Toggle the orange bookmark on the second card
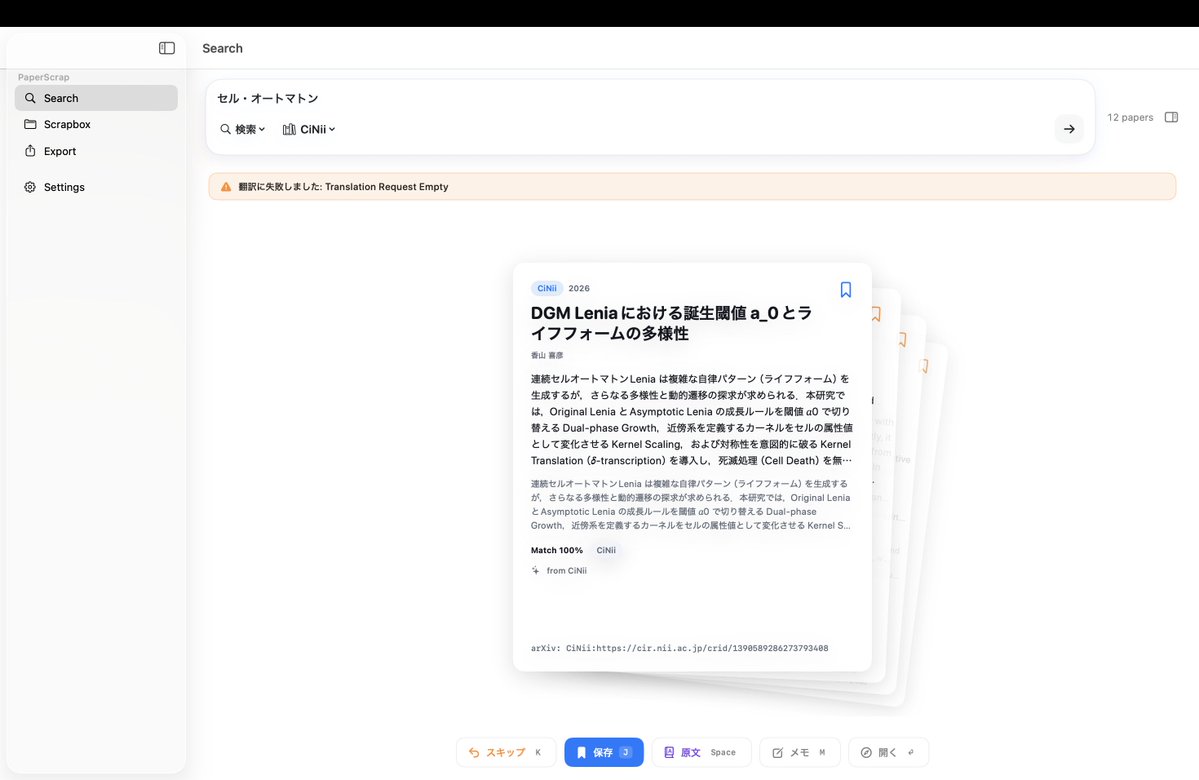1199x780 pixels. click(x=877, y=314)
